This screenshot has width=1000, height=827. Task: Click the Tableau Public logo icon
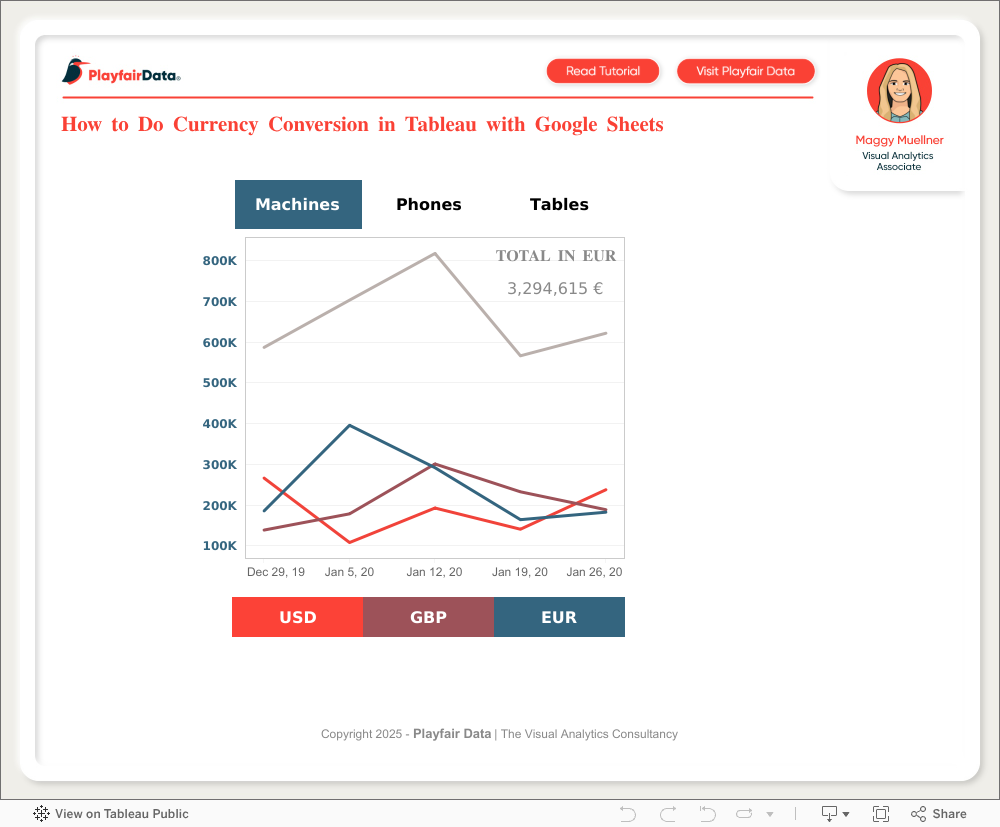41,814
